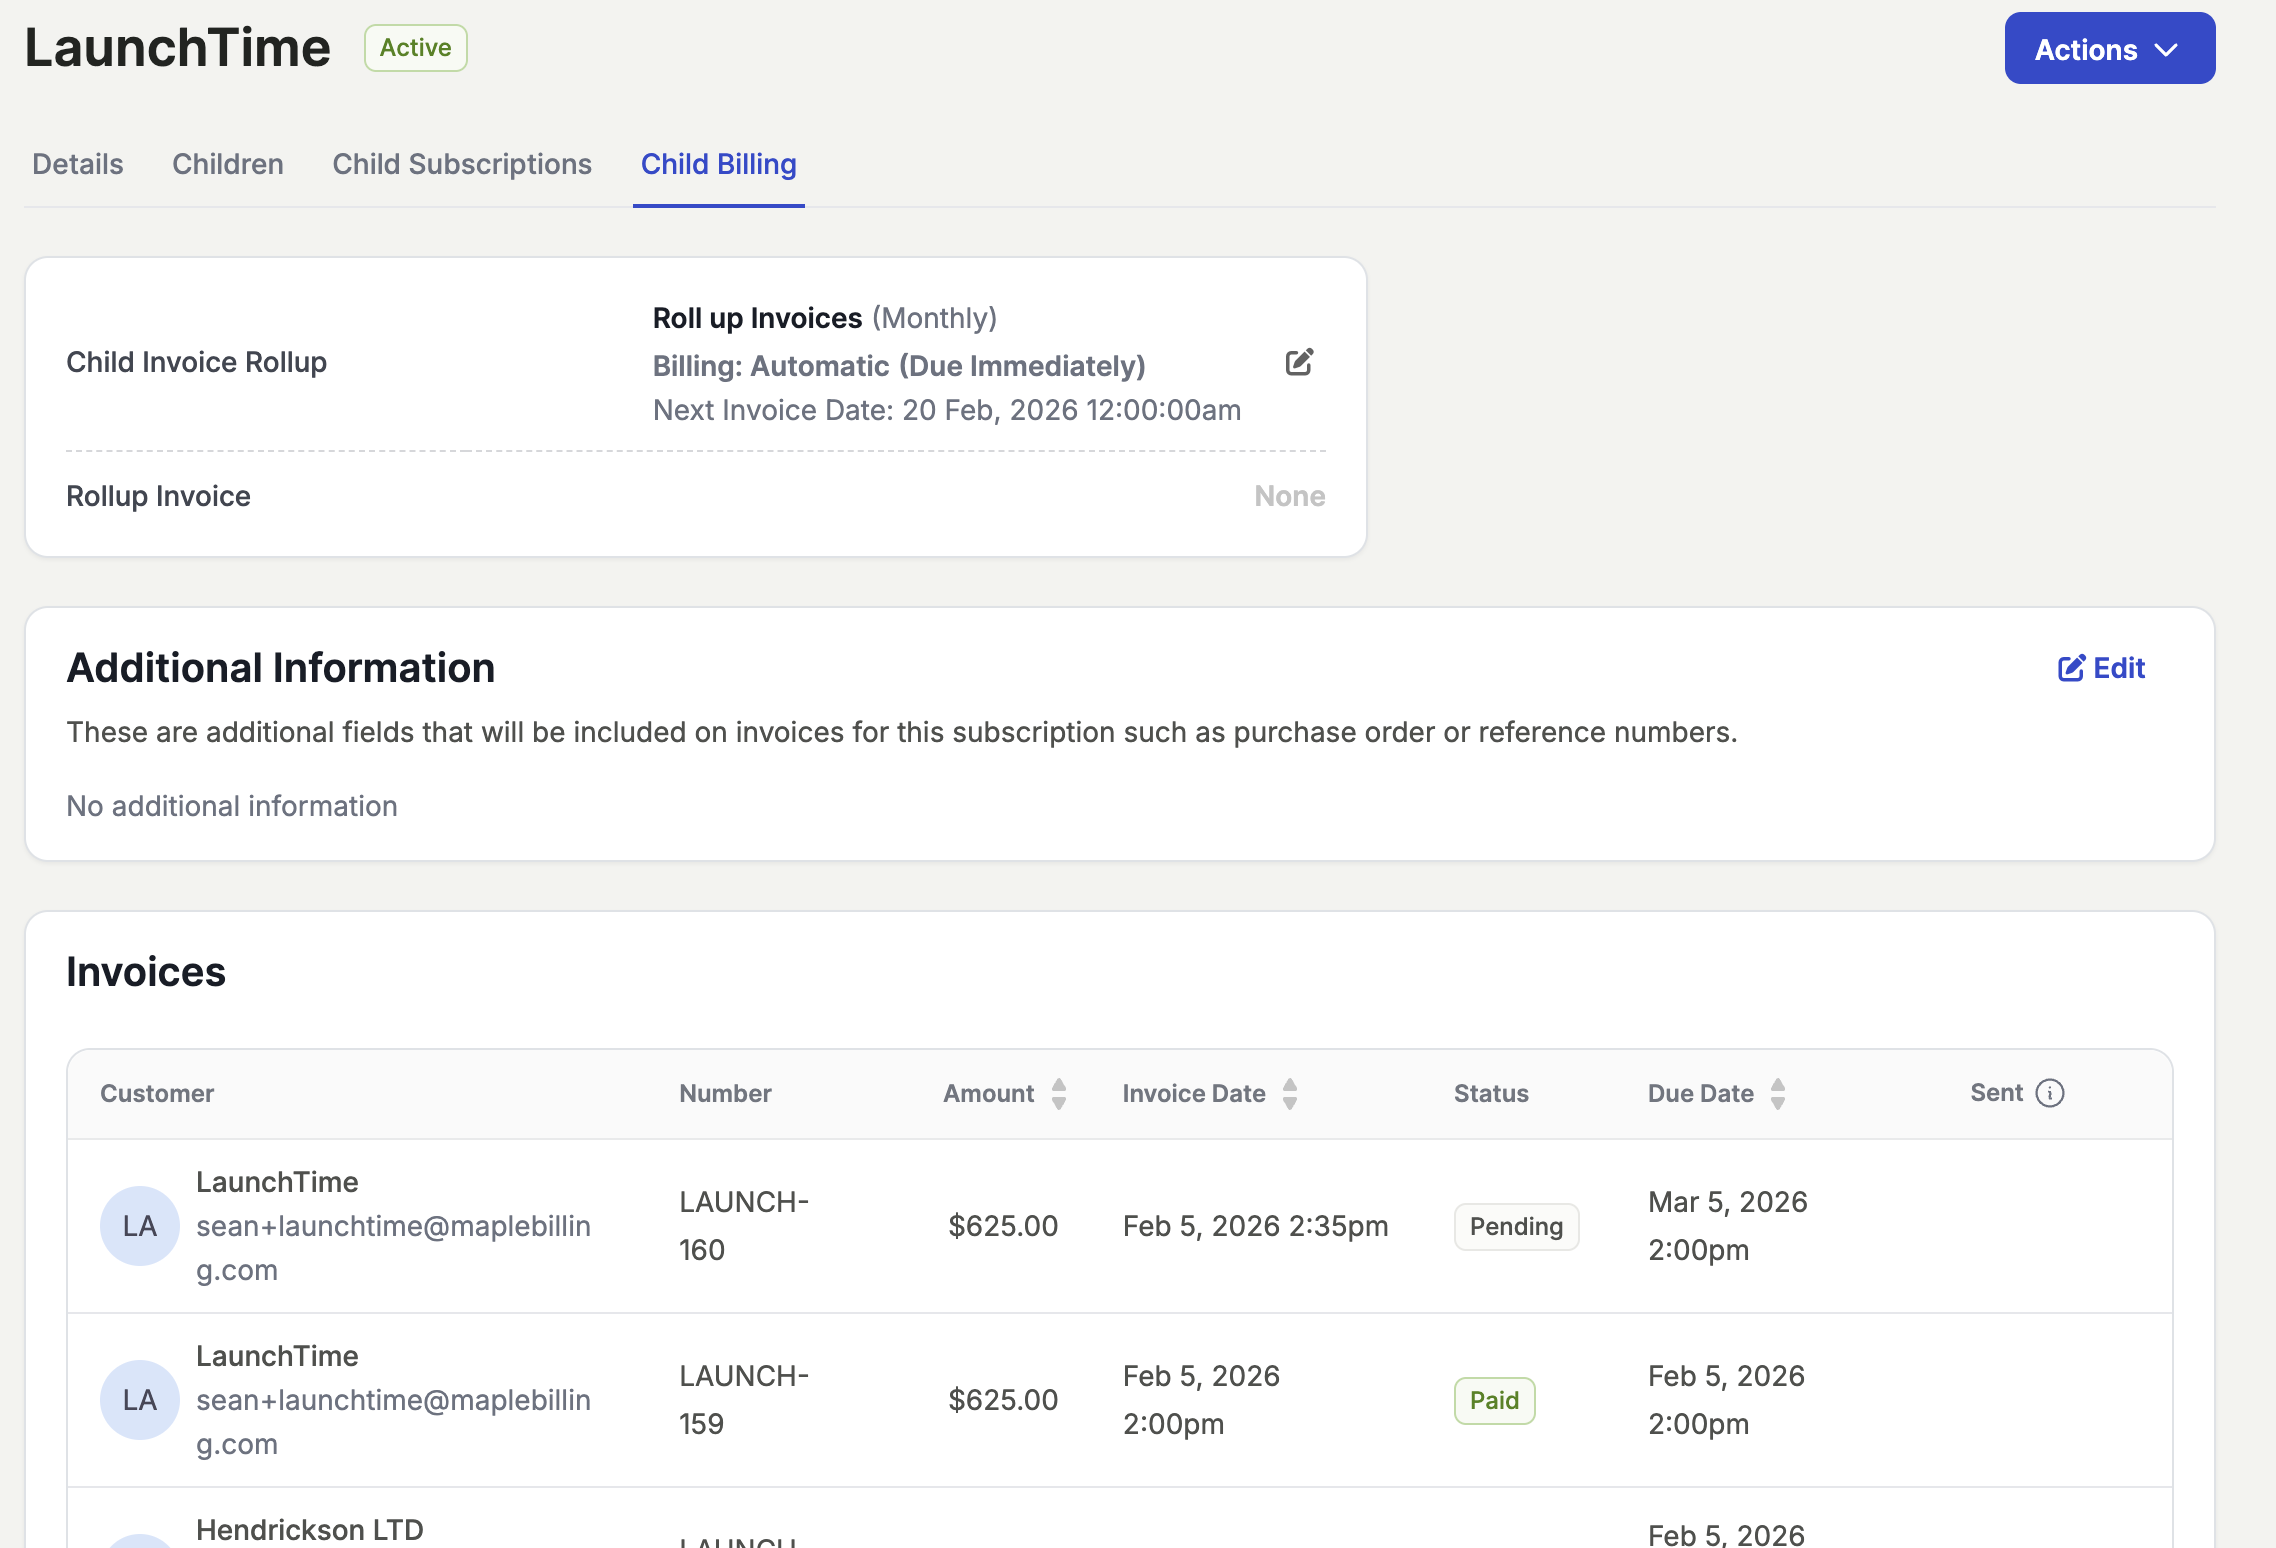The height and width of the screenshot is (1548, 2276).
Task: Sort by Invoice Date arrows
Action: 1290,1093
